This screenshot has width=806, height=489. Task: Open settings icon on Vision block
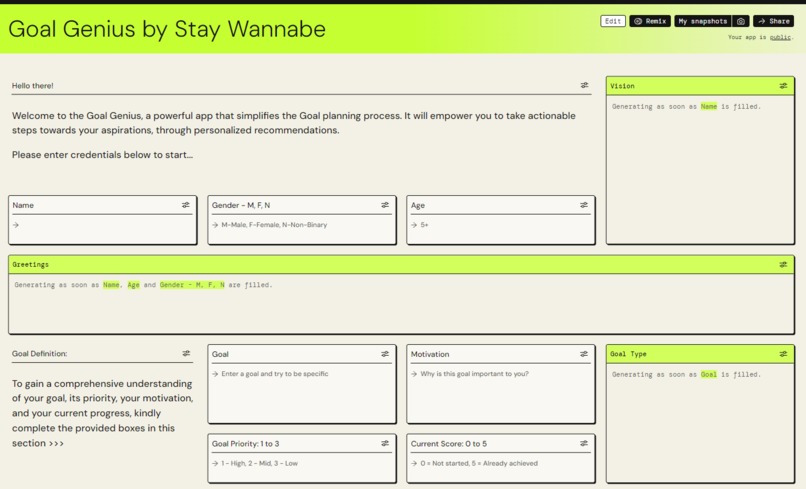click(x=783, y=86)
